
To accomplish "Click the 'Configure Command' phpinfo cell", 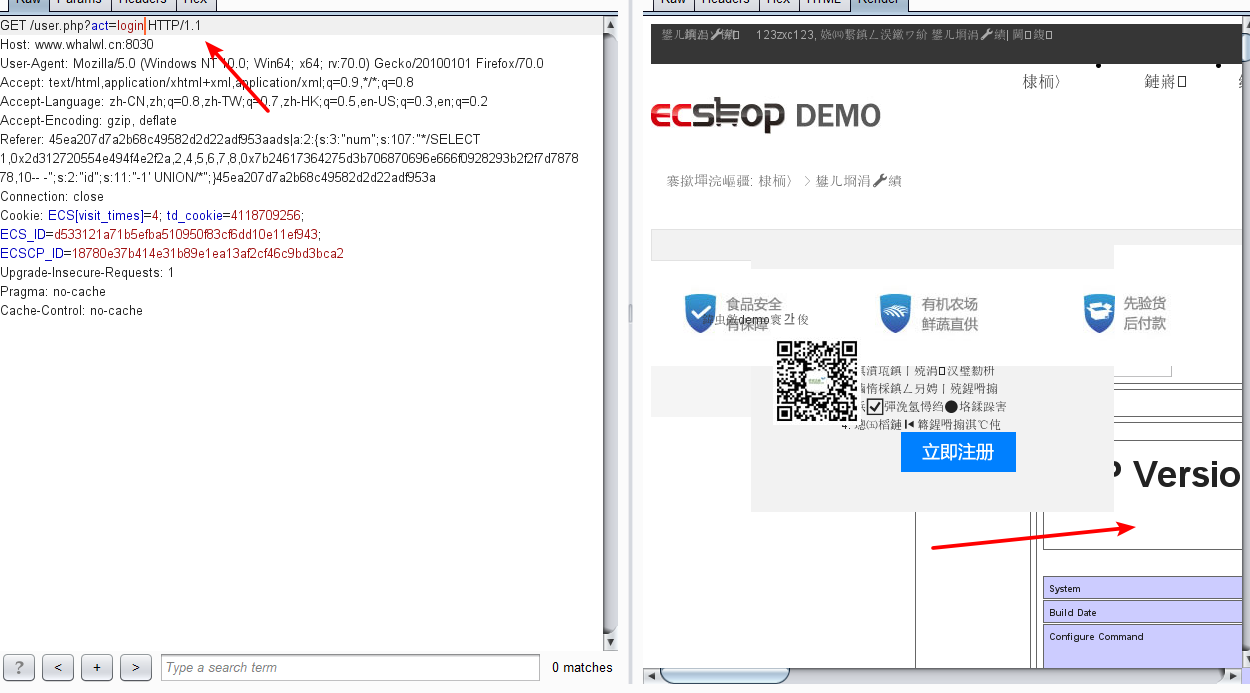I will [x=1142, y=646].
